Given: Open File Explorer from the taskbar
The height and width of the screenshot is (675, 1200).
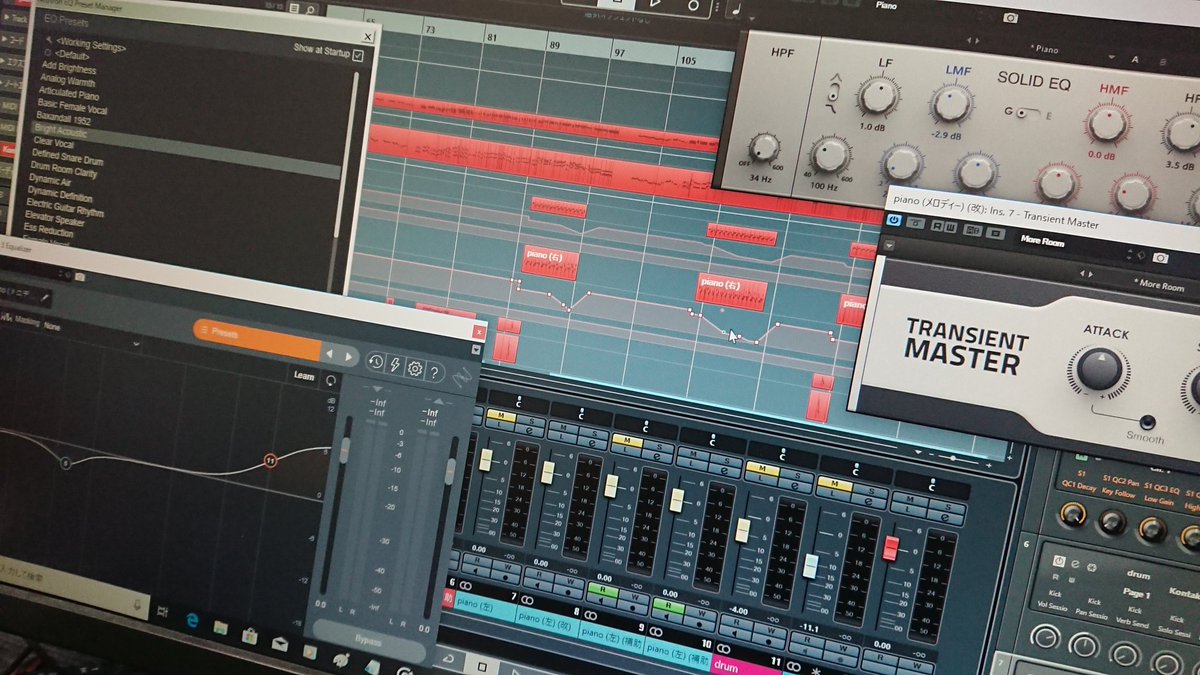Looking at the screenshot, I should 220,628.
